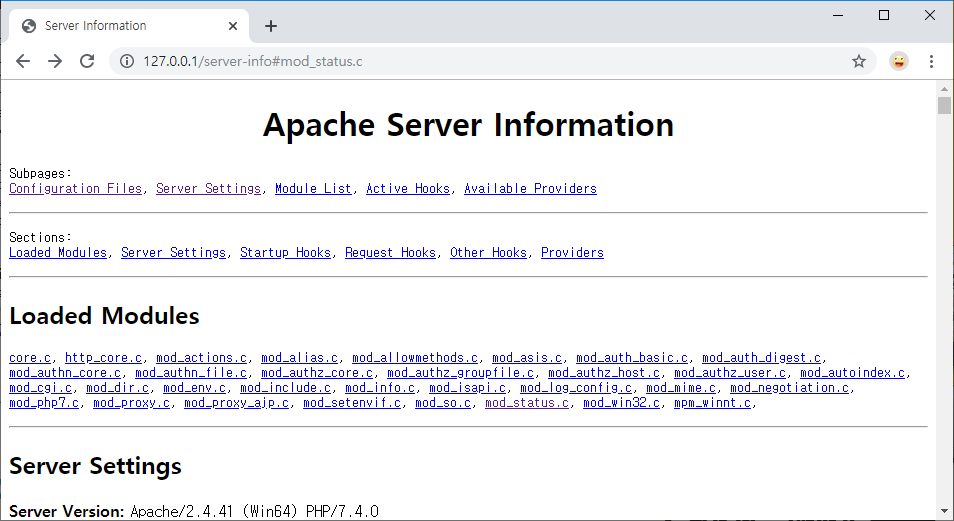The width and height of the screenshot is (954, 521).
Task: Open the mod_so.c module link
Action: pyautogui.click(x=443, y=403)
